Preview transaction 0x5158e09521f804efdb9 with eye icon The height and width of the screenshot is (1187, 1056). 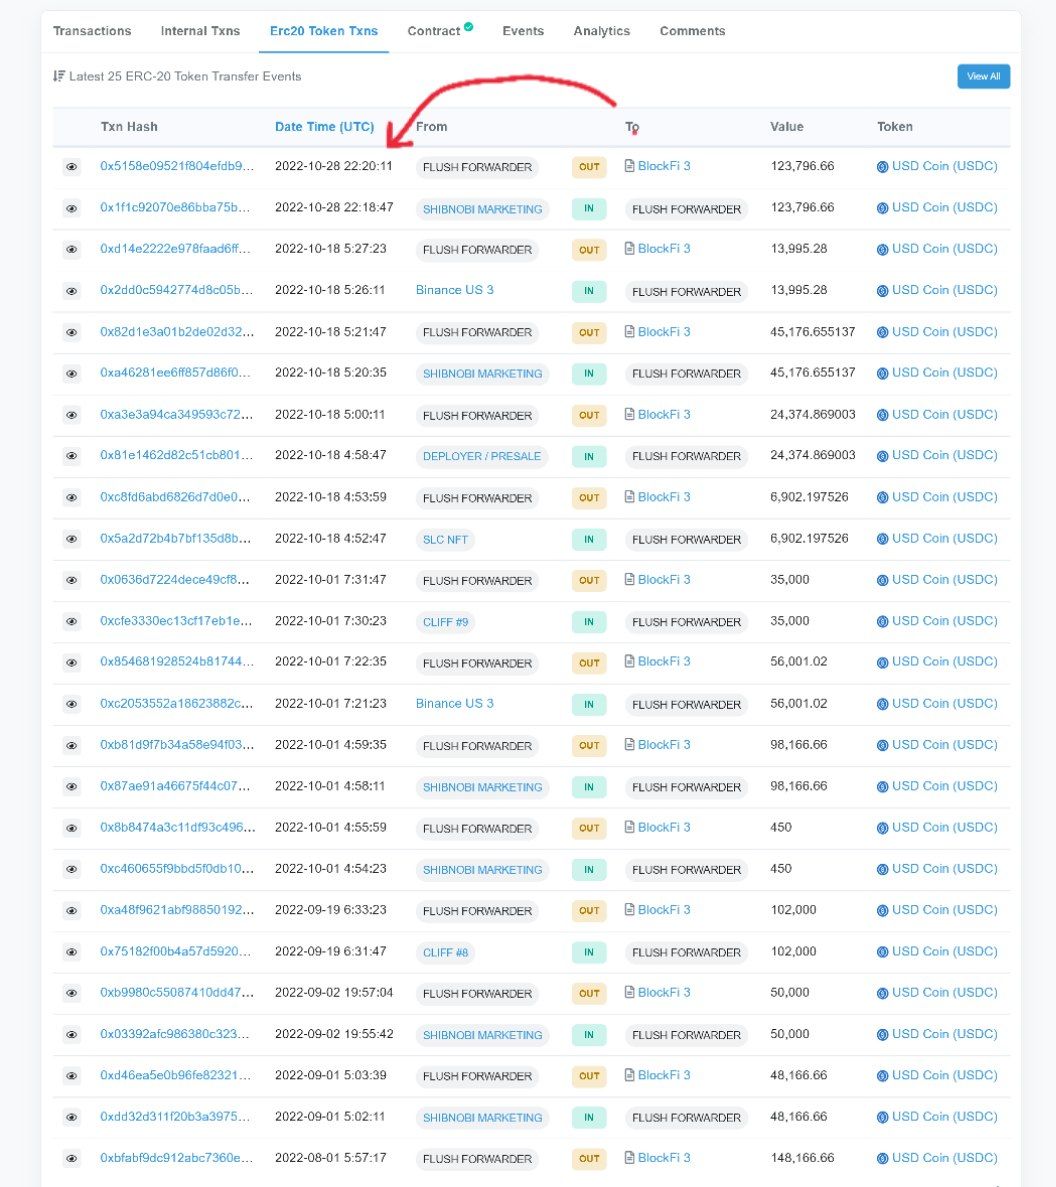point(72,167)
